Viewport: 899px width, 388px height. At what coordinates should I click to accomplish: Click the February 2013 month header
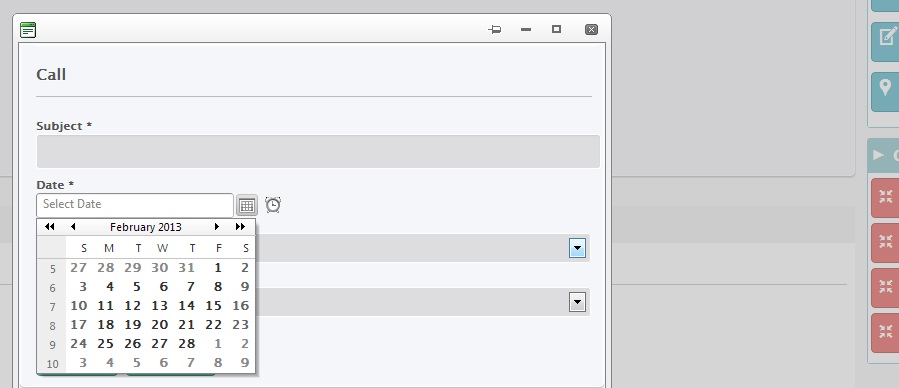pos(146,227)
